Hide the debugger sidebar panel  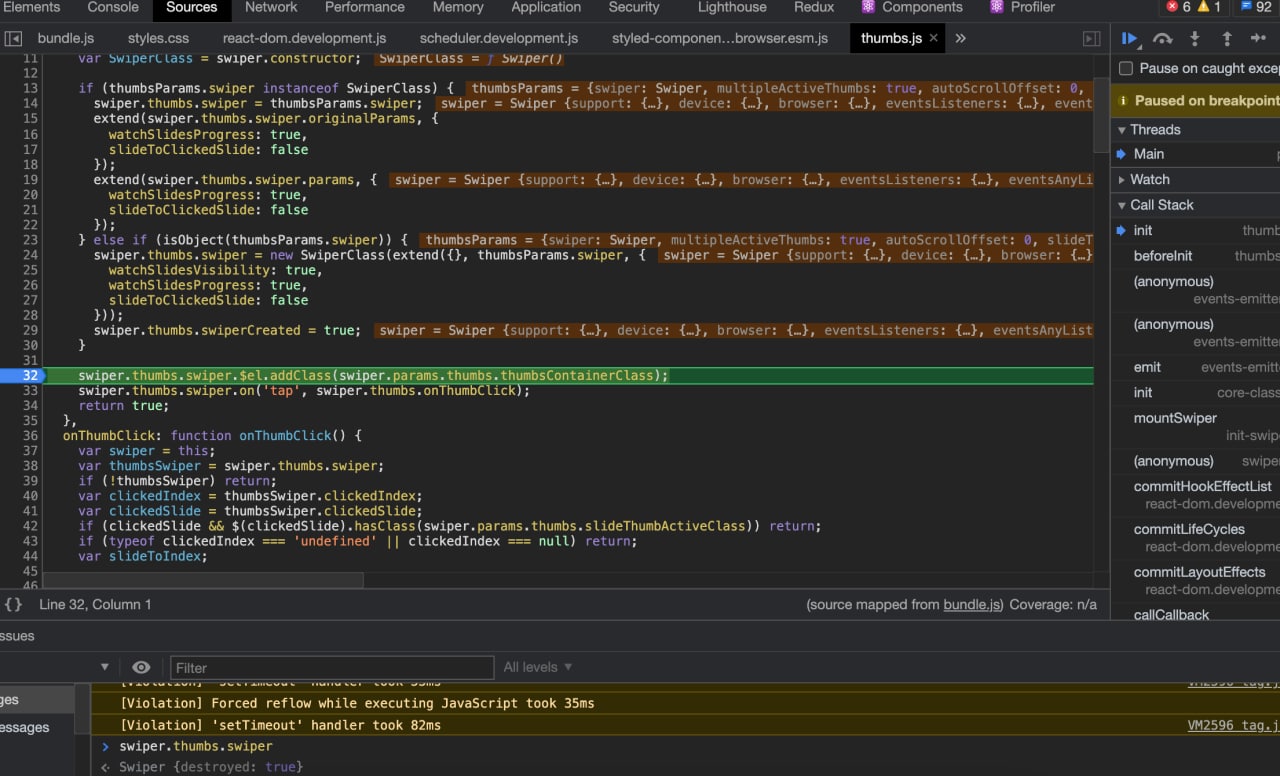[x=1091, y=39]
